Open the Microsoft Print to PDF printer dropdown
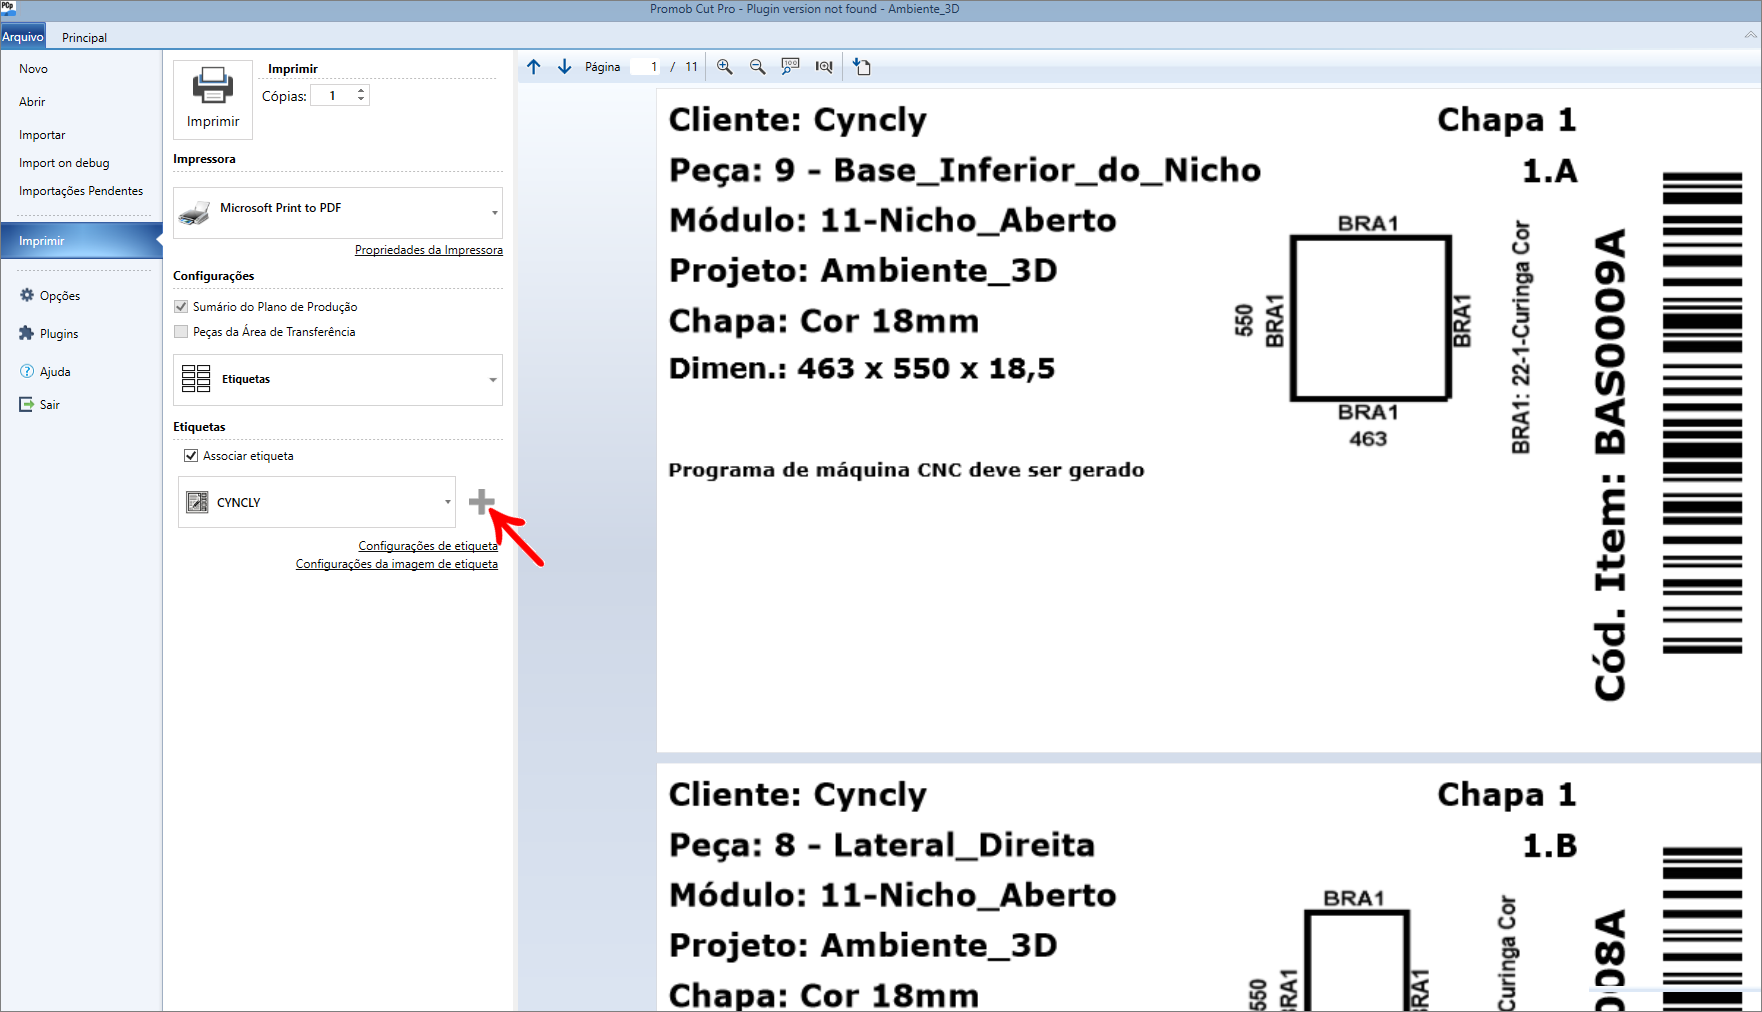This screenshot has width=1762, height=1012. (x=338, y=212)
